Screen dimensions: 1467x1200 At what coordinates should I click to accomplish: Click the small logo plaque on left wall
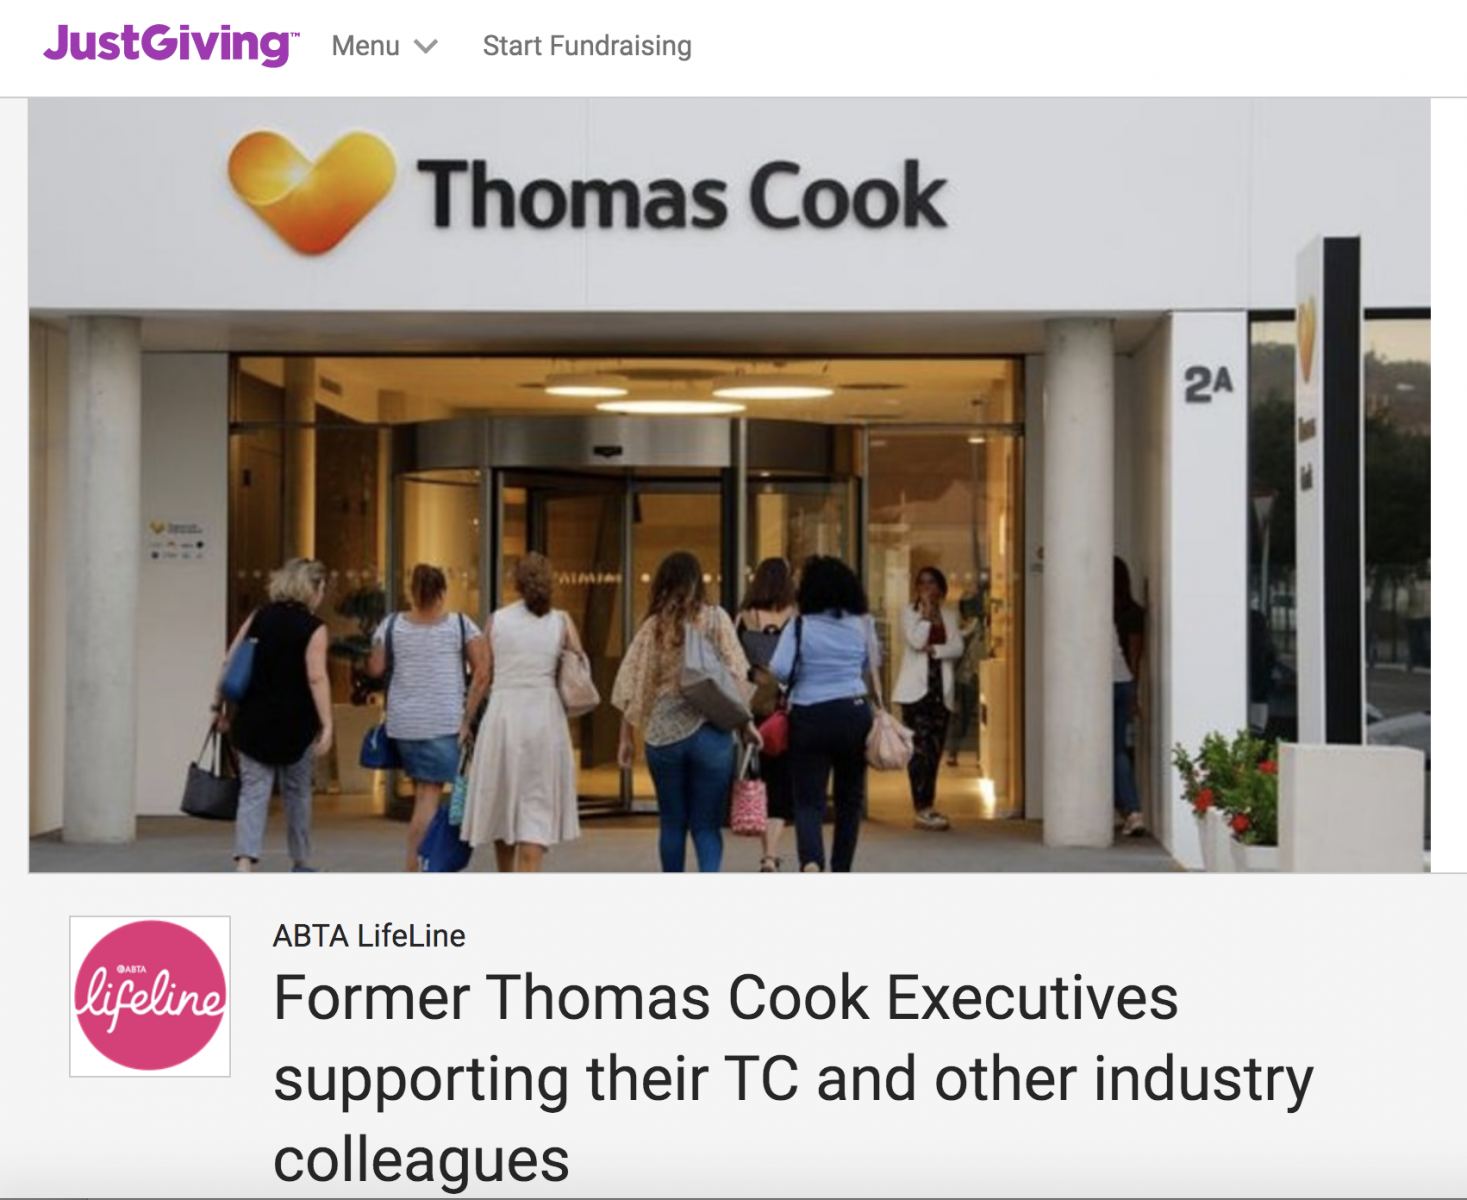click(177, 539)
